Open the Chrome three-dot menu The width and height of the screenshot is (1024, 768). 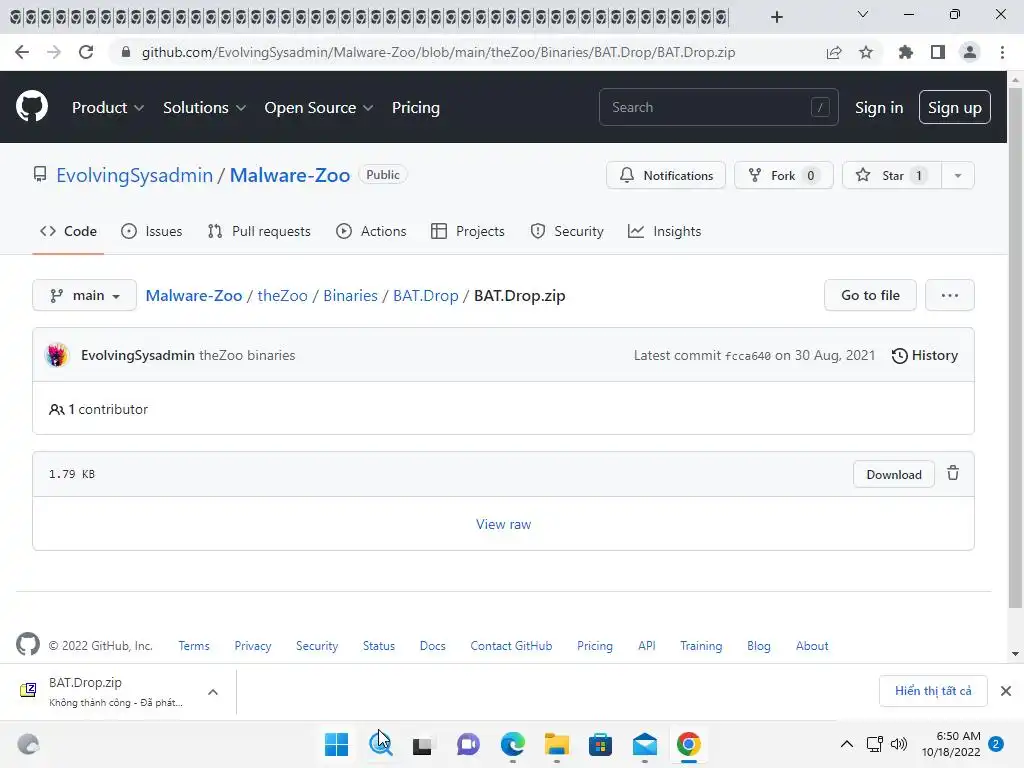[x=1002, y=52]
